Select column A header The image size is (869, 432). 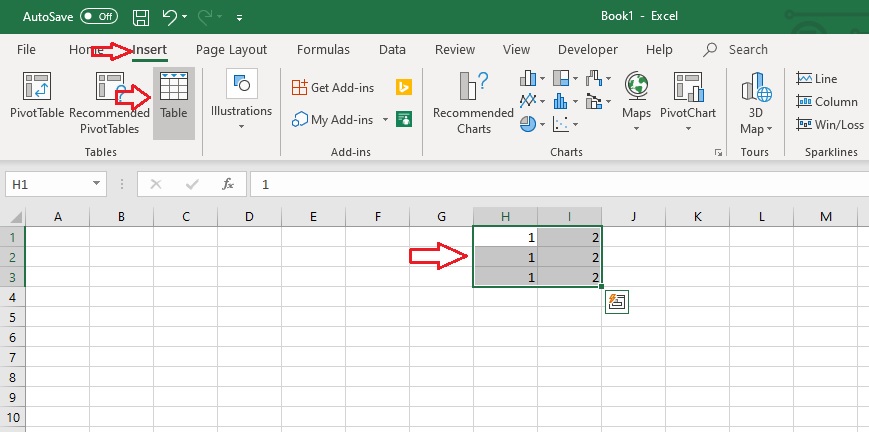58,217
